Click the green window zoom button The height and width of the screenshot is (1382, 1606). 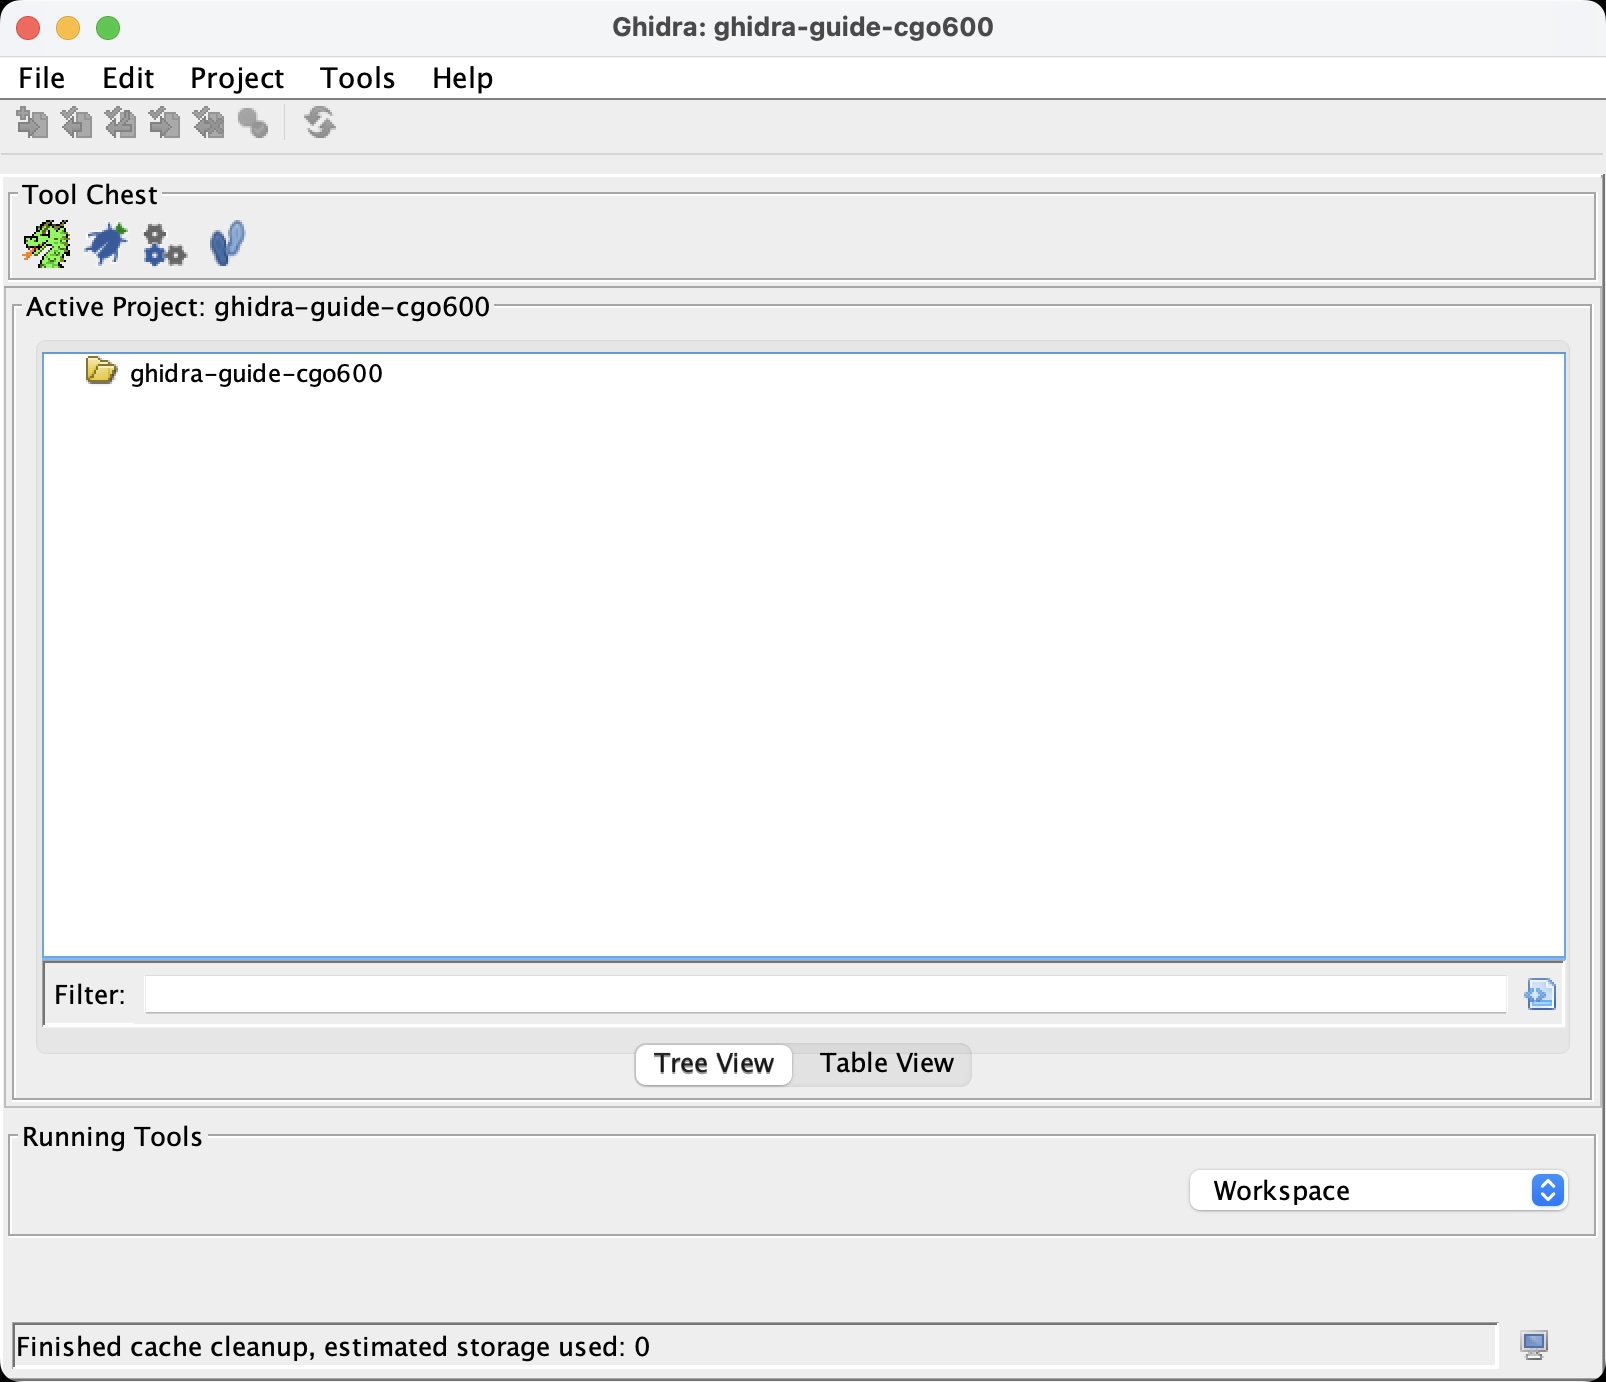tap(108, 28)
